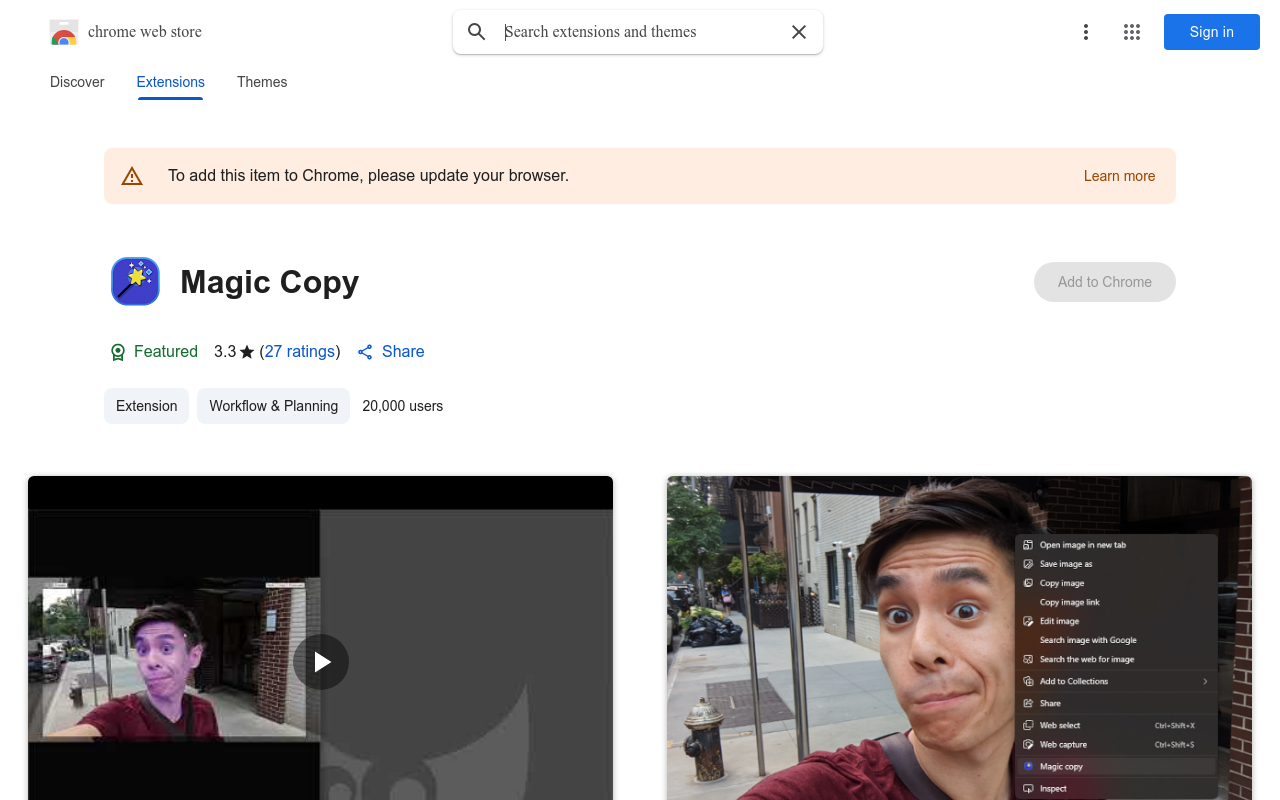Focus the Search extensions and themes field

(638, 32)
